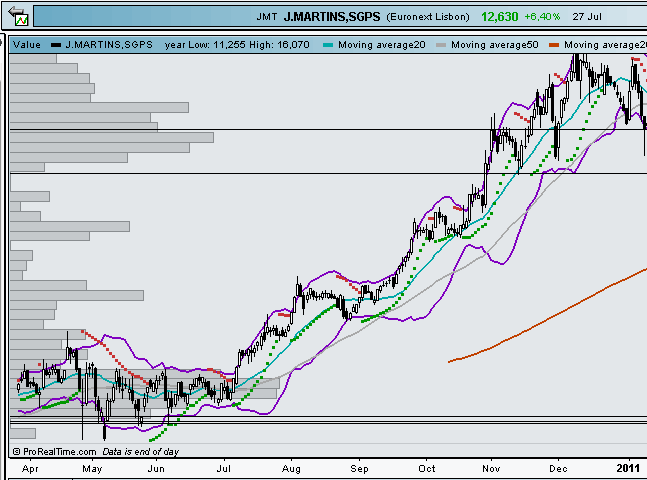Click the +6,40% change value
Viewport: 647px width, 480px height.
point(542,17)
